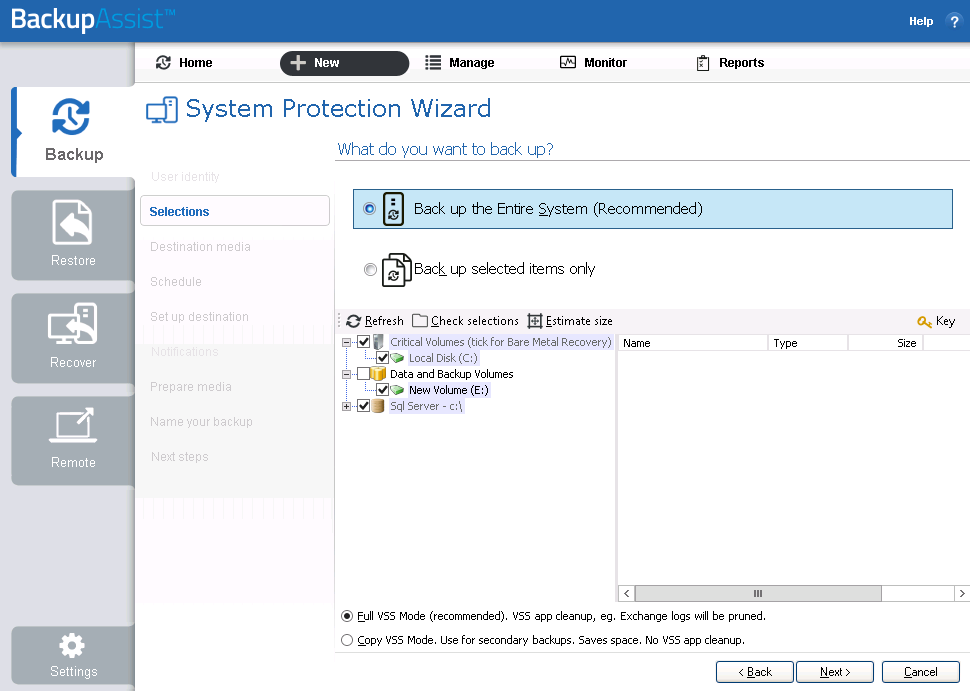Open the New tab

345,63
